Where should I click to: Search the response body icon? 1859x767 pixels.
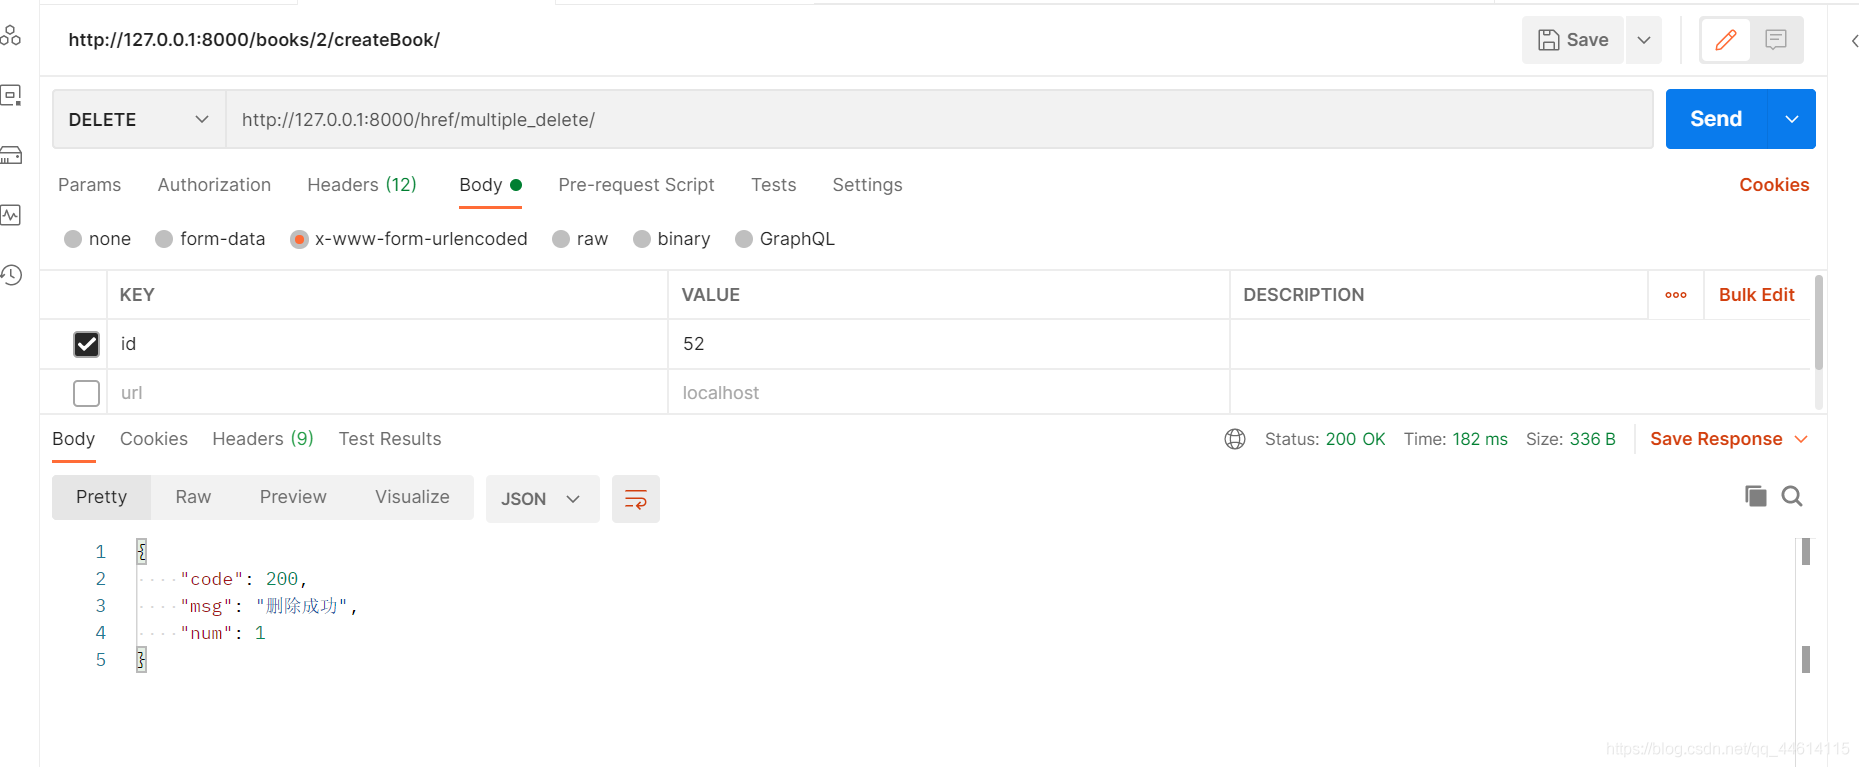(1792, 496)
